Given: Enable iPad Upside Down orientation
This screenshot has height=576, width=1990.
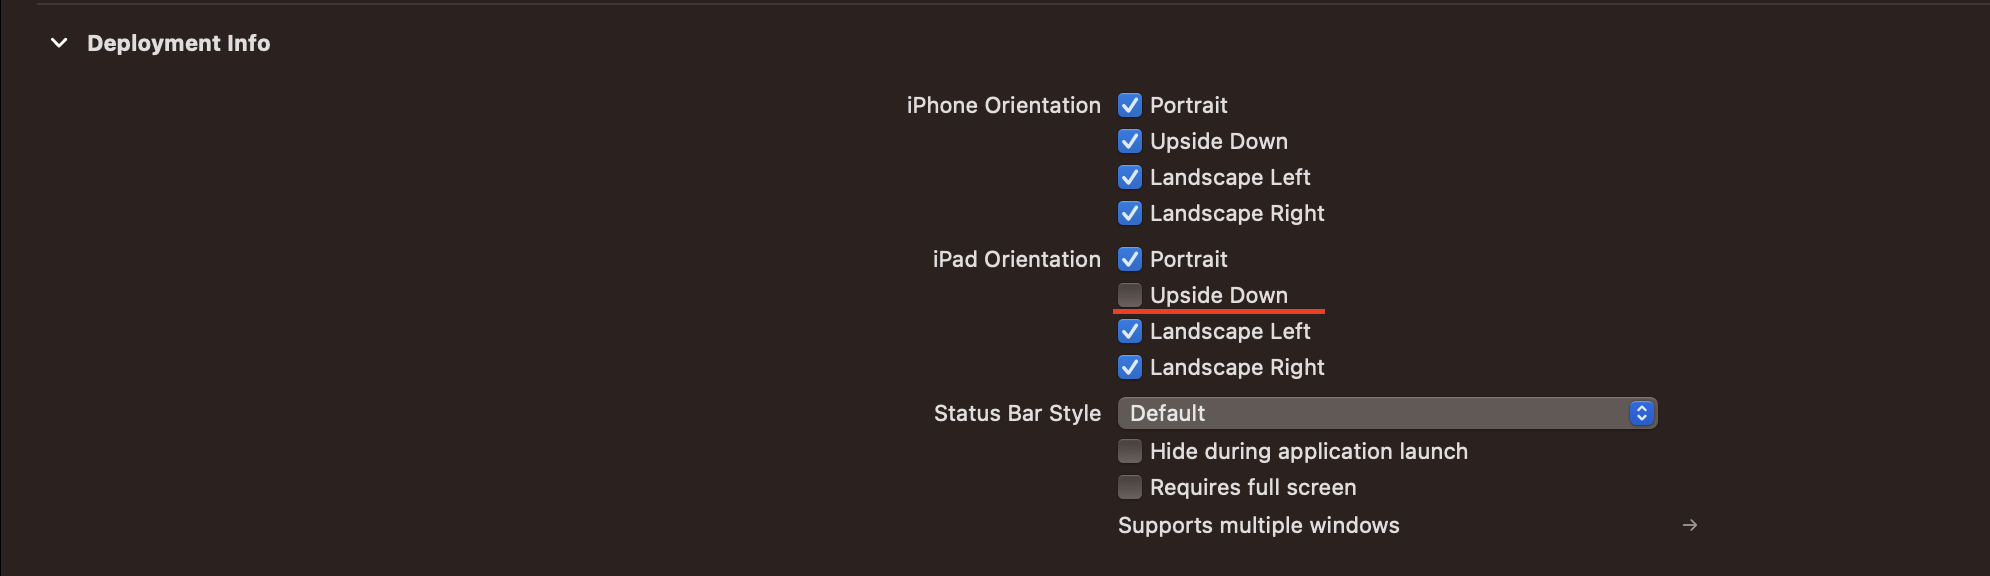Looking at the screenshot, I should point(1130,295).
